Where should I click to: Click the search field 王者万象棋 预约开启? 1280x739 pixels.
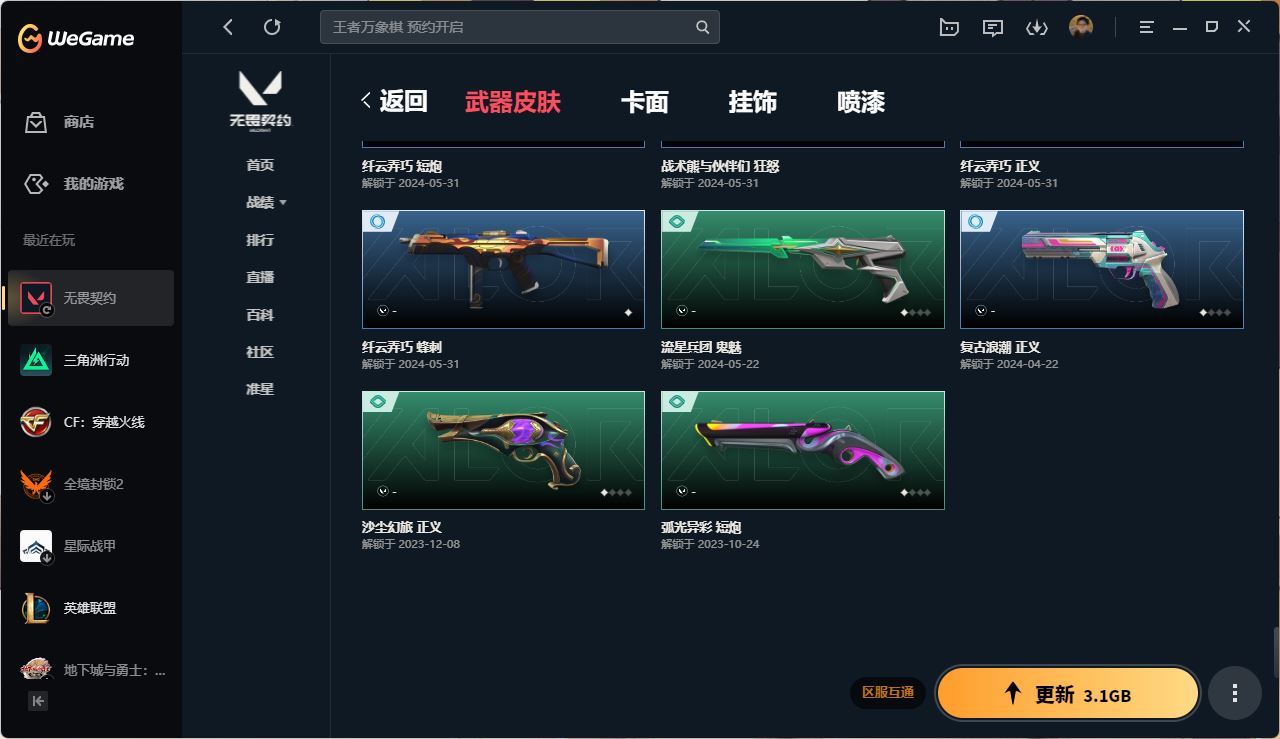point(520,27)
